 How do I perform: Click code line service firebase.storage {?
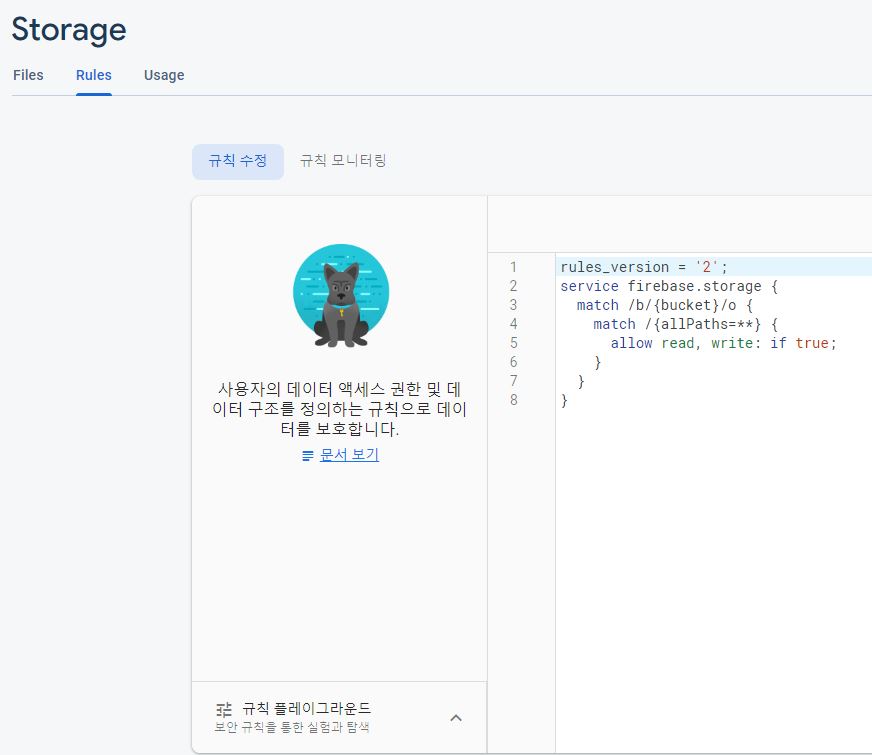[x=669, y=286]
